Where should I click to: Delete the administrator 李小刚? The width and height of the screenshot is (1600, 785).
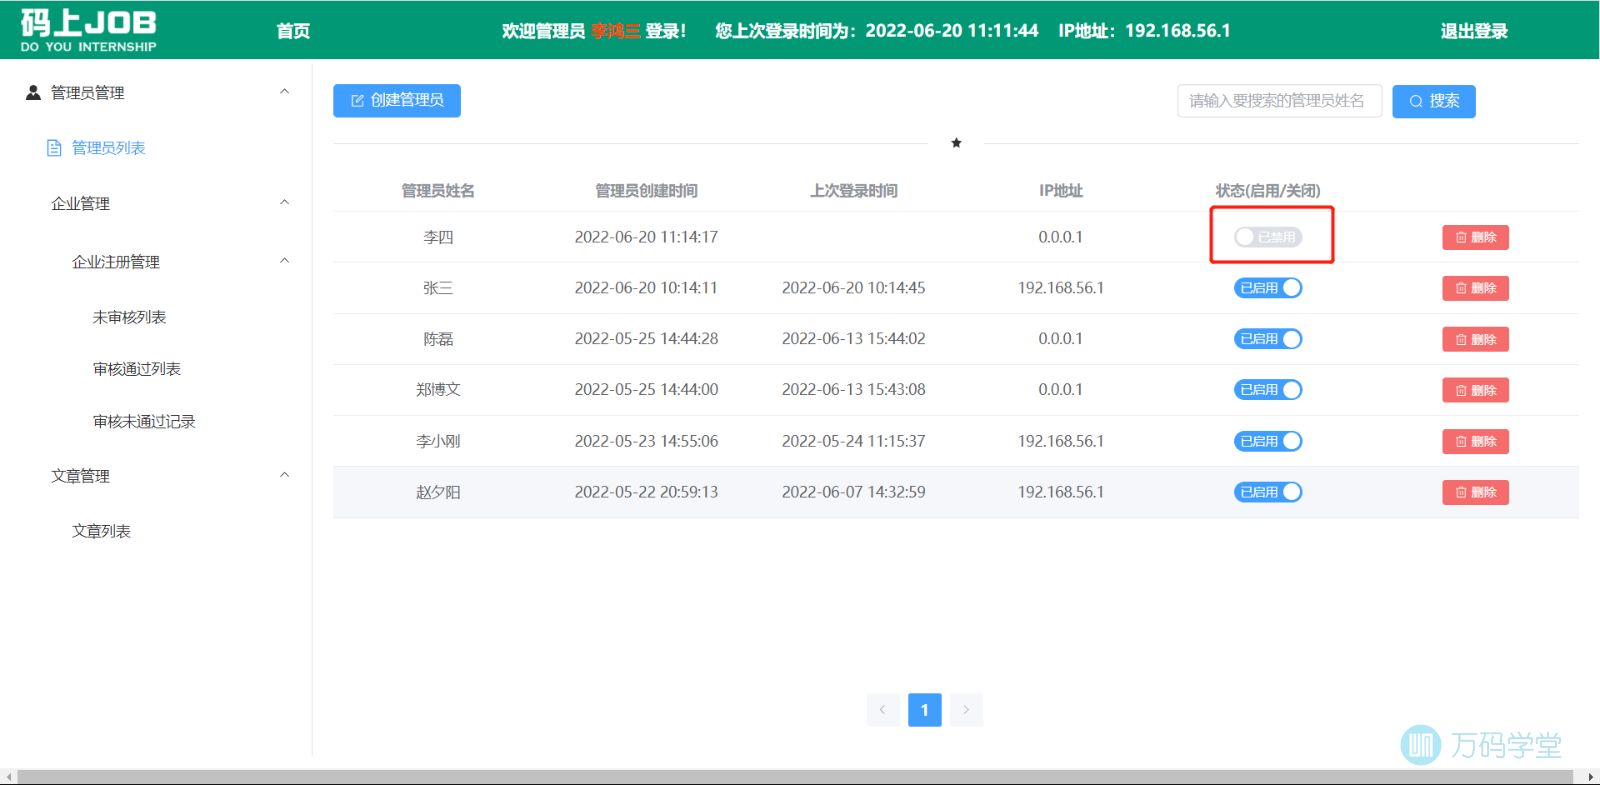pyautogui.click(x=1475, y=441)
